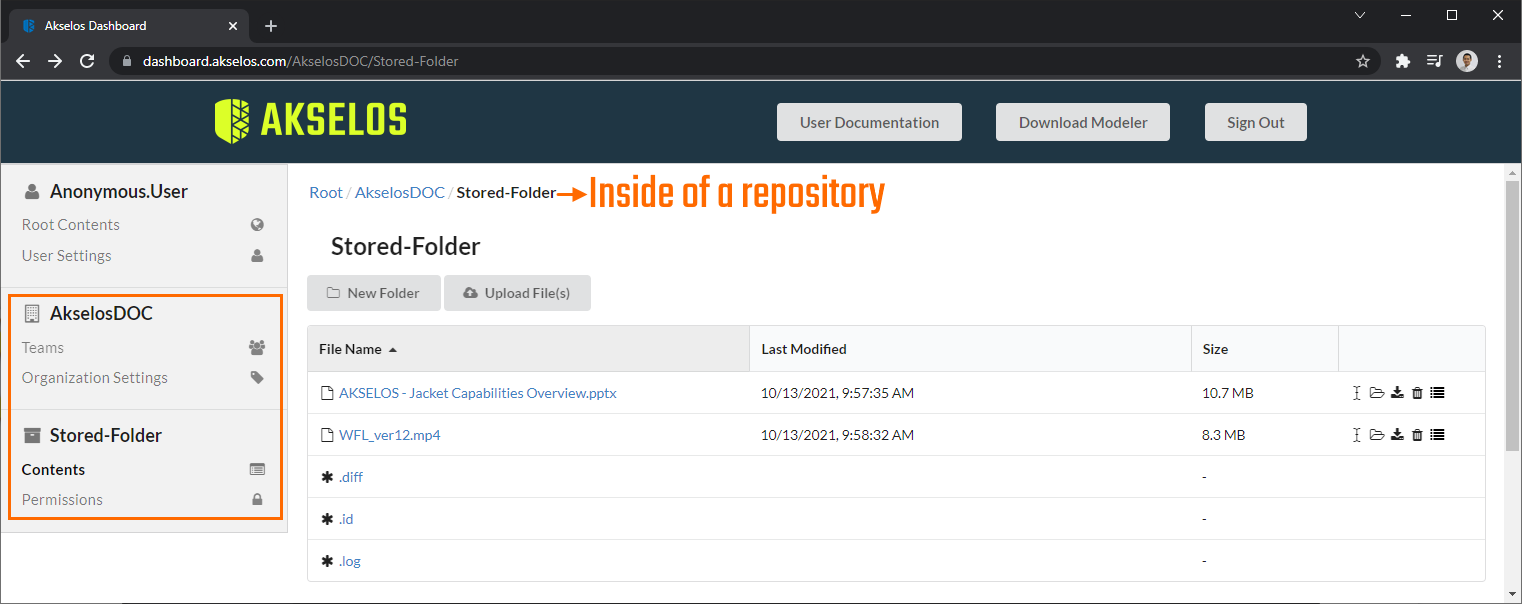Go back to the previous page
The width and height of the screenshot is (1522, 604).
[23, 61]
